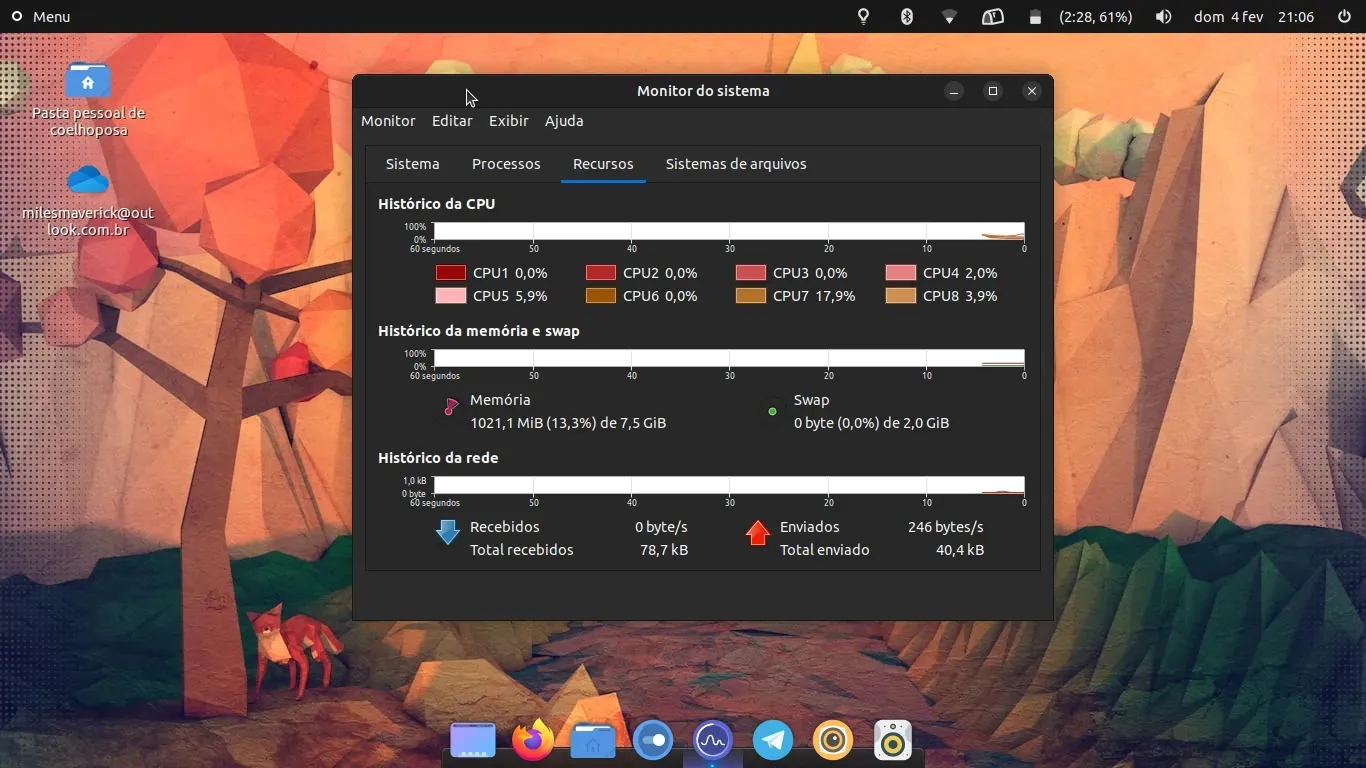Click the Swap green color indicator

point(772,411)
